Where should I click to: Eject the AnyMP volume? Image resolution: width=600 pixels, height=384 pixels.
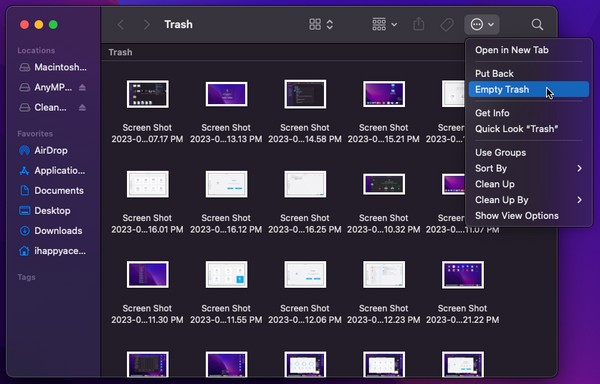pyautogui.click(x=82, y=88)
